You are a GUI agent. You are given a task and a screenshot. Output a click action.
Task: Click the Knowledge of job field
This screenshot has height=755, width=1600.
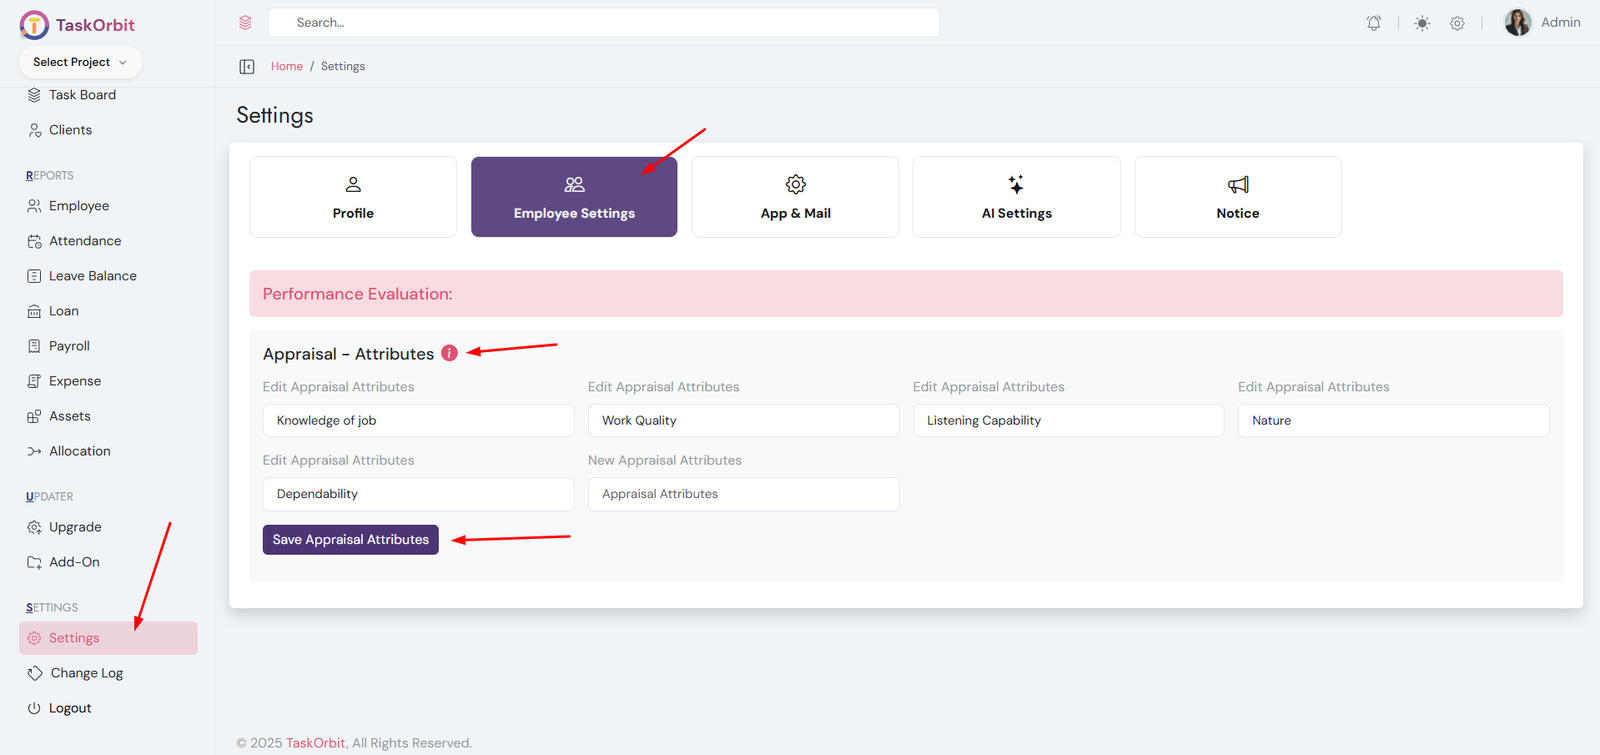(x=418, y=421)
